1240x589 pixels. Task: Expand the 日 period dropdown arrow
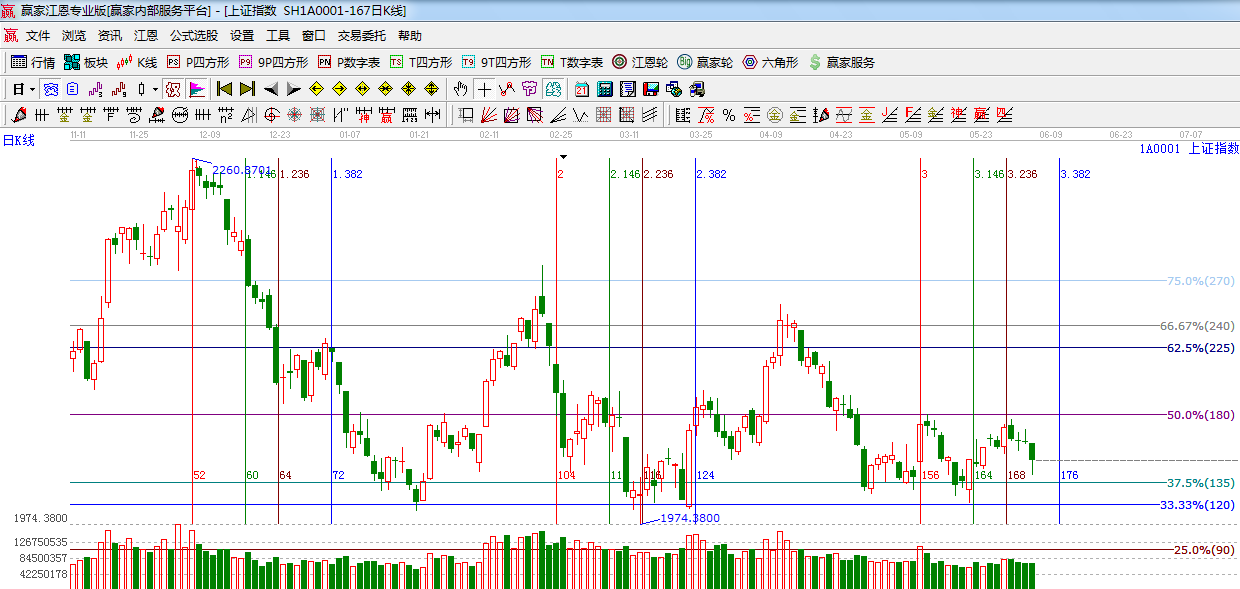33,89
